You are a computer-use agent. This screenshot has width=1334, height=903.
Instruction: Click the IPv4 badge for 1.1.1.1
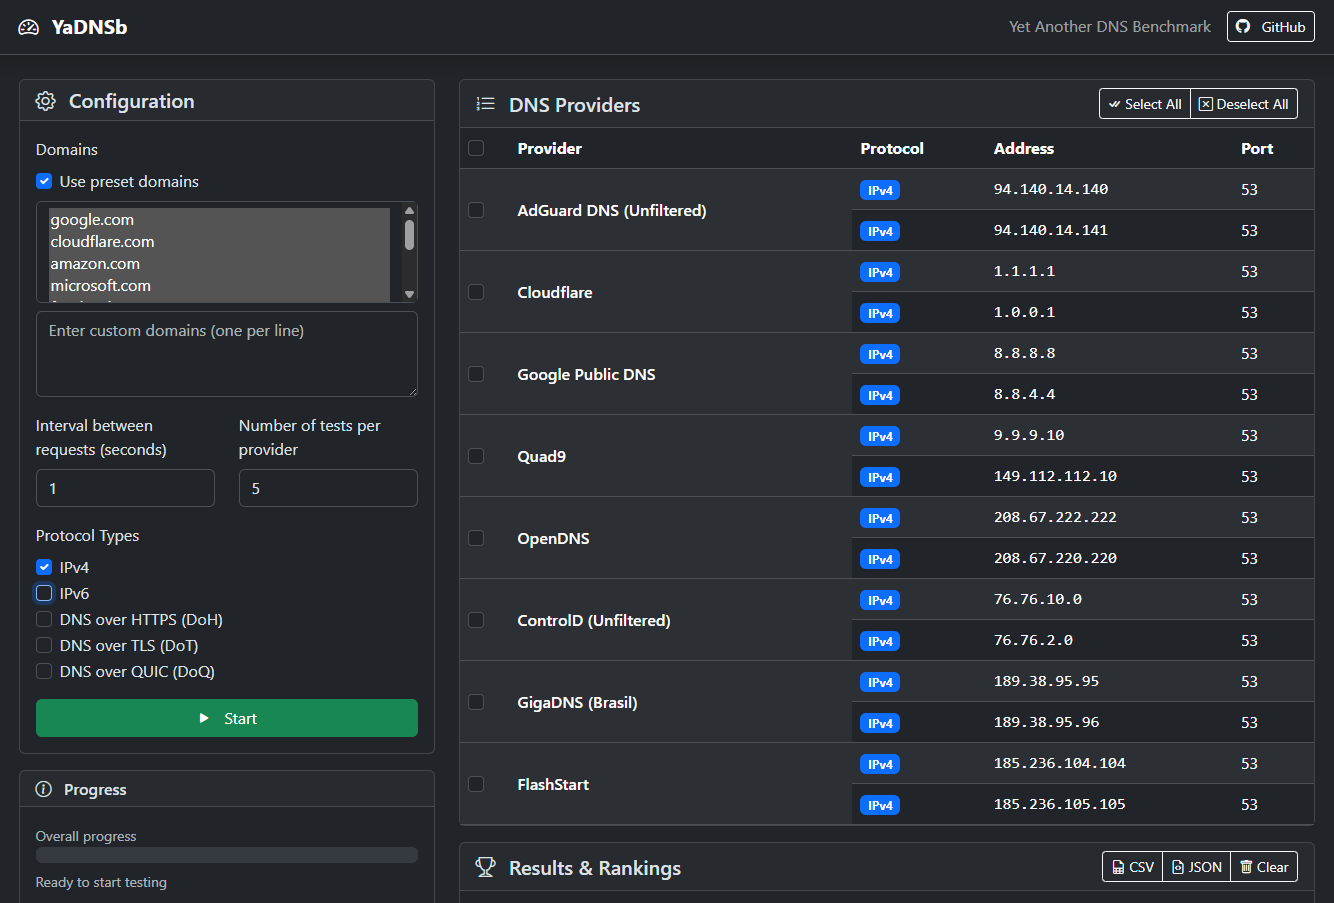[880, 272]
